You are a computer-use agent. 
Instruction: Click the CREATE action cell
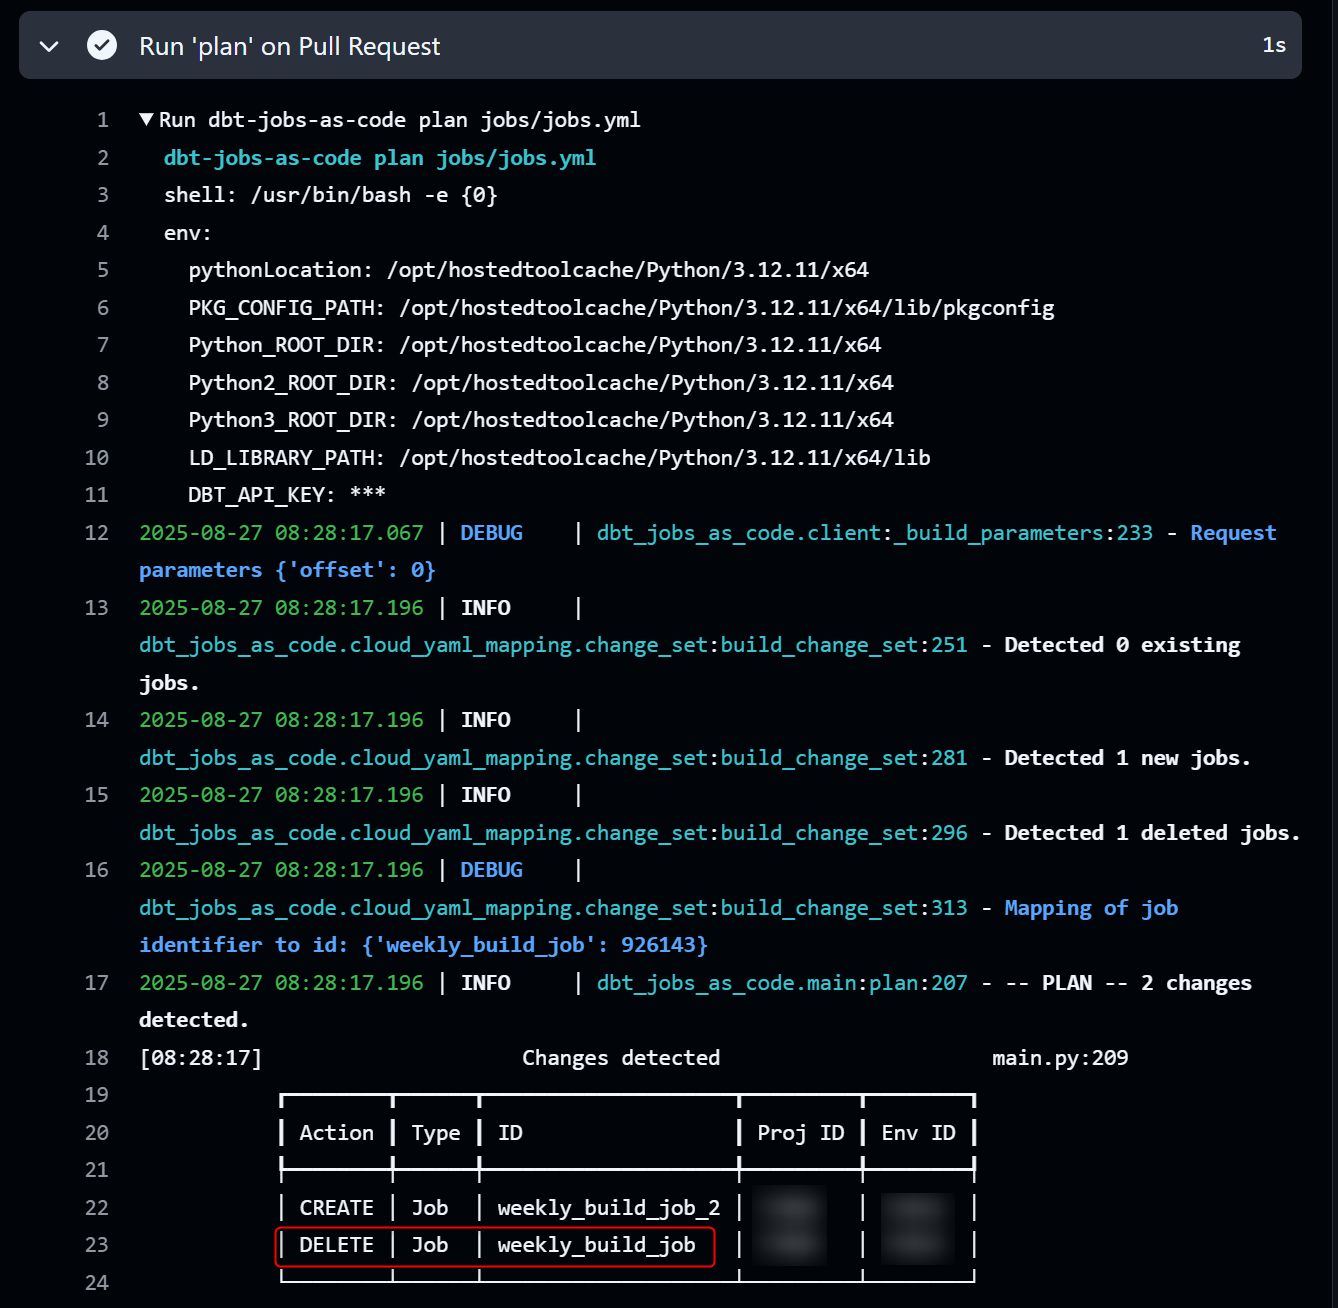[x=337, y=1208]
